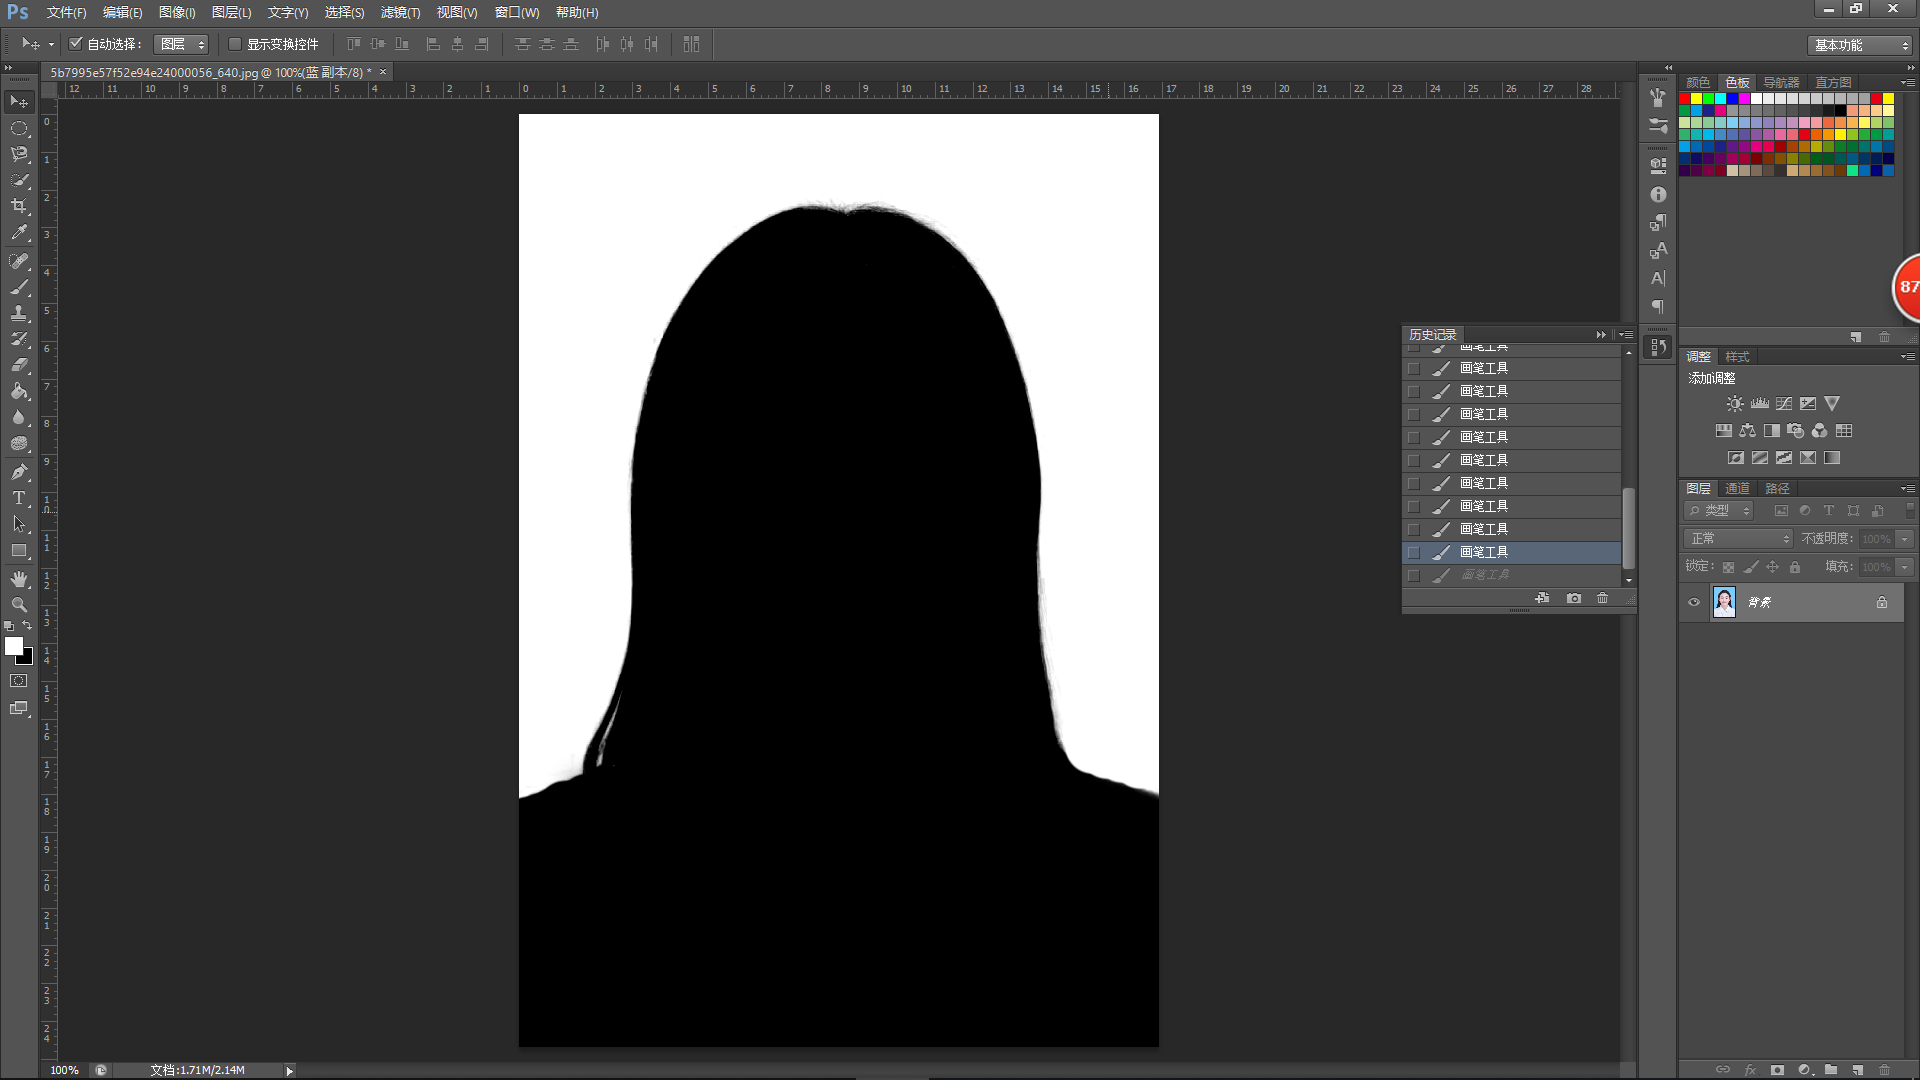1920x1080 pixels.
Task: Open the 滤镜(T) menu
Action: [x=400, y=12]
